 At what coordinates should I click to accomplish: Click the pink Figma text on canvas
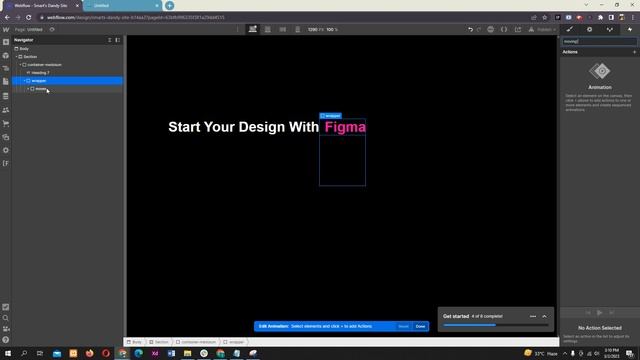coord(345,127)
